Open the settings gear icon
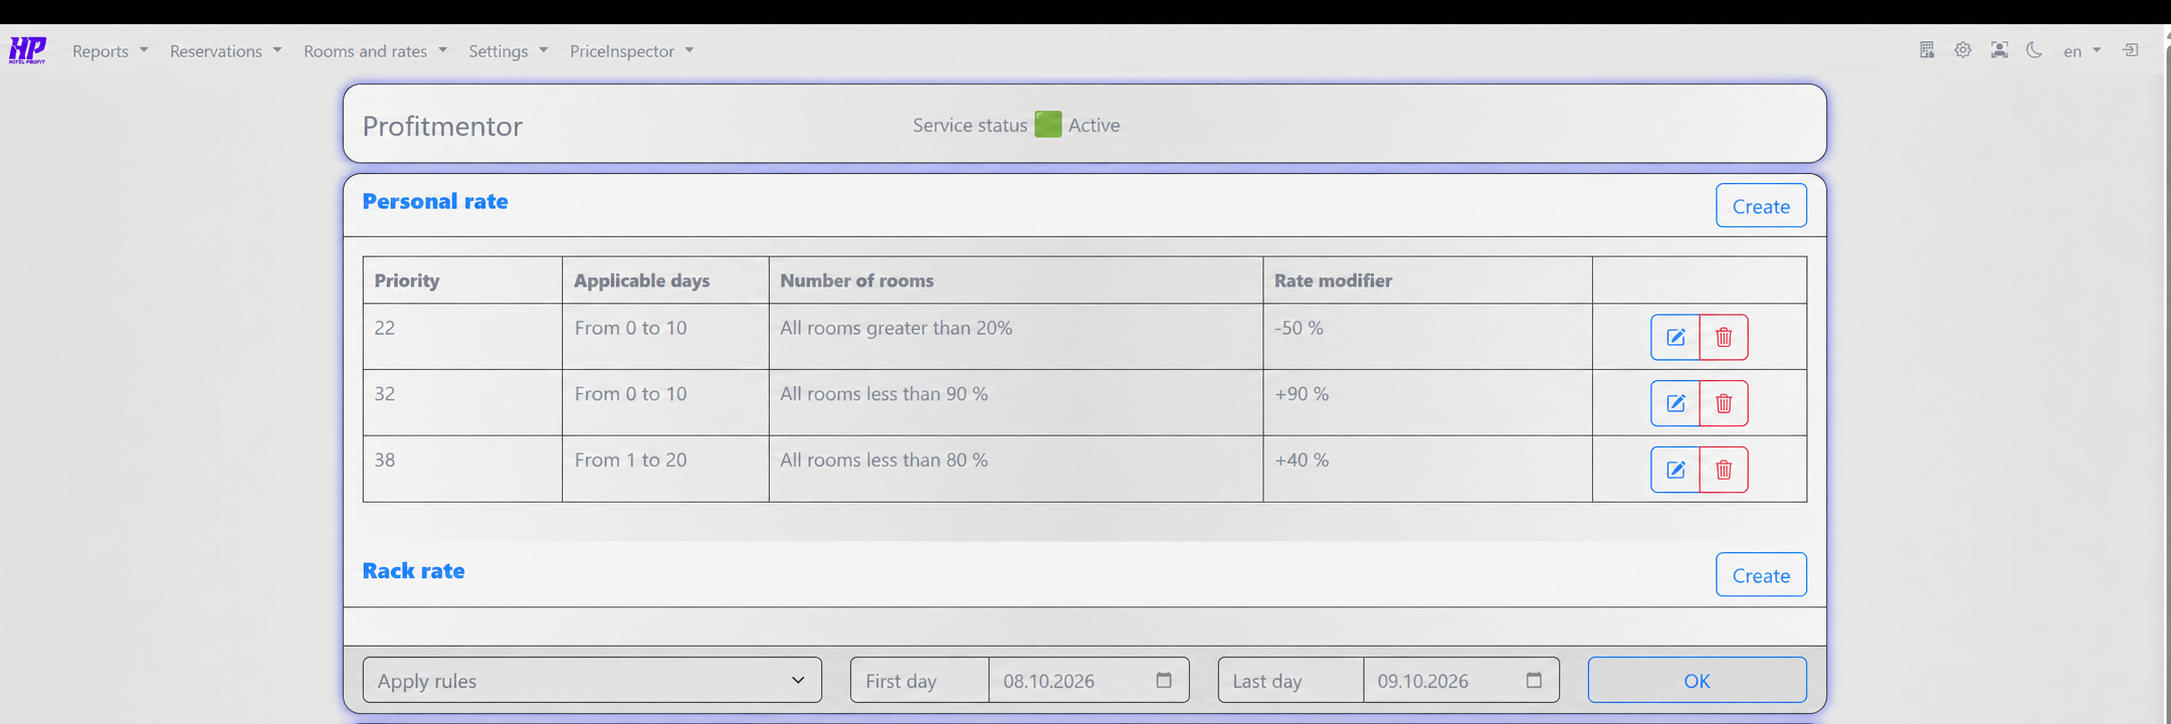The image size is (2171, 724). coord(1963,50)
